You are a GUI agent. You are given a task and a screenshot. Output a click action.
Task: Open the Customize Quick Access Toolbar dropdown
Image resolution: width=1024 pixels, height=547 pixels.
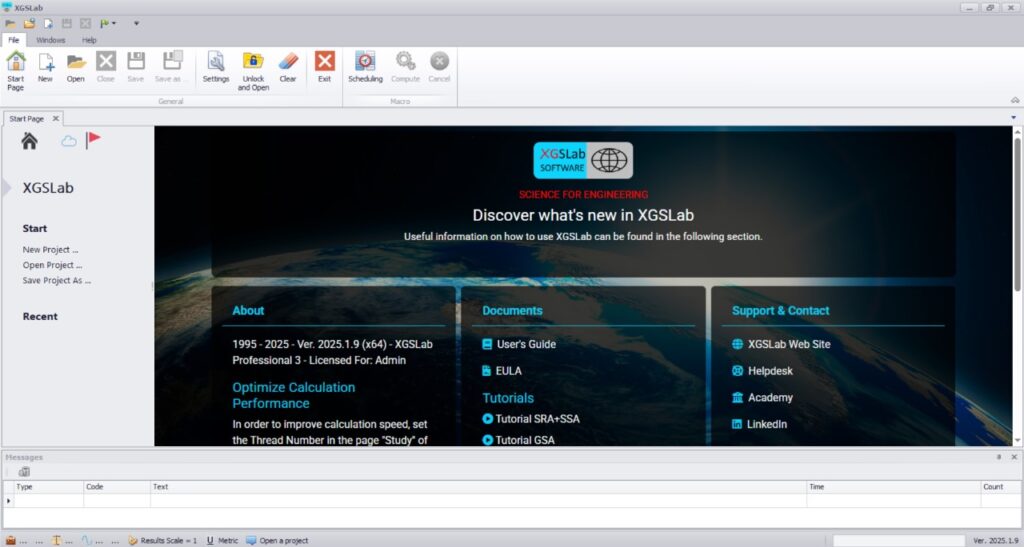tap(136, 23)
